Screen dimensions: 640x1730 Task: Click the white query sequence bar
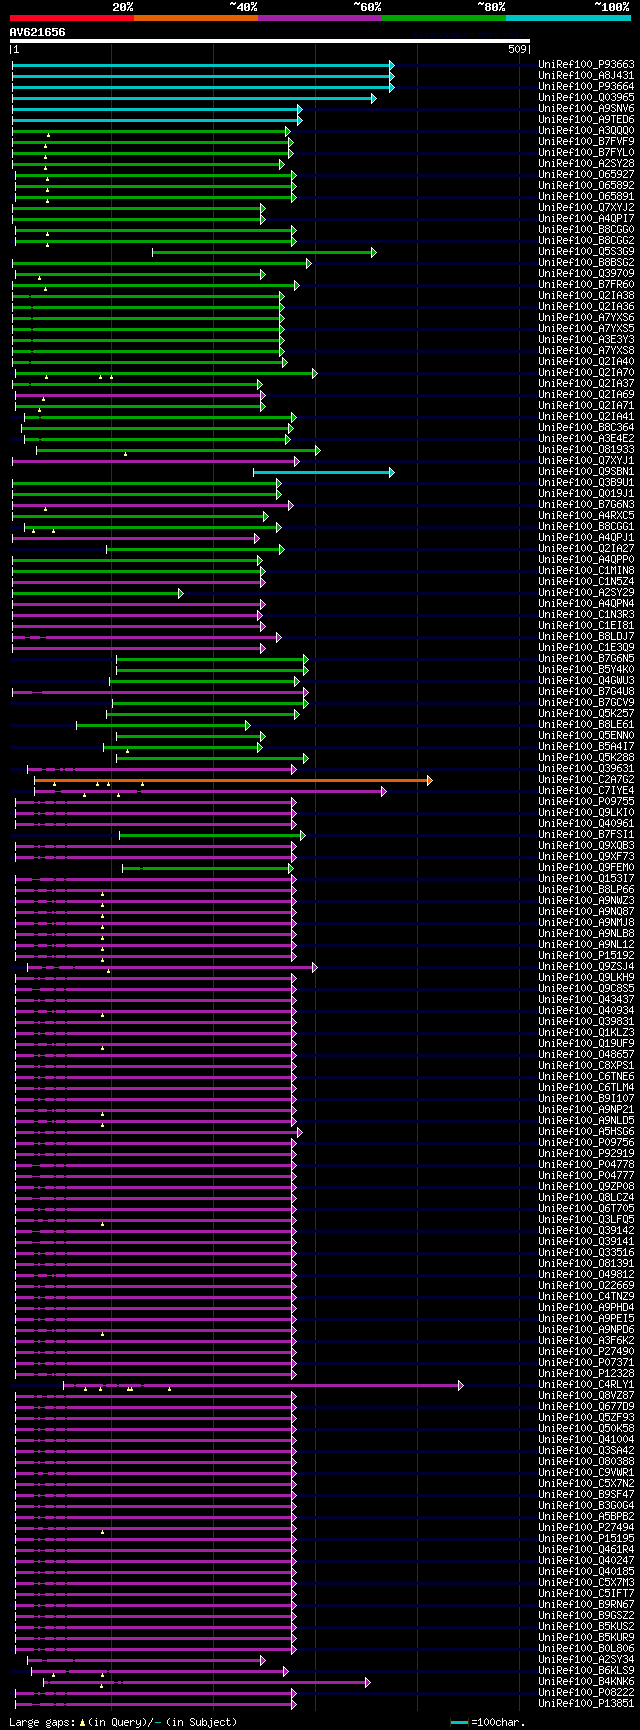pos(270,41)
